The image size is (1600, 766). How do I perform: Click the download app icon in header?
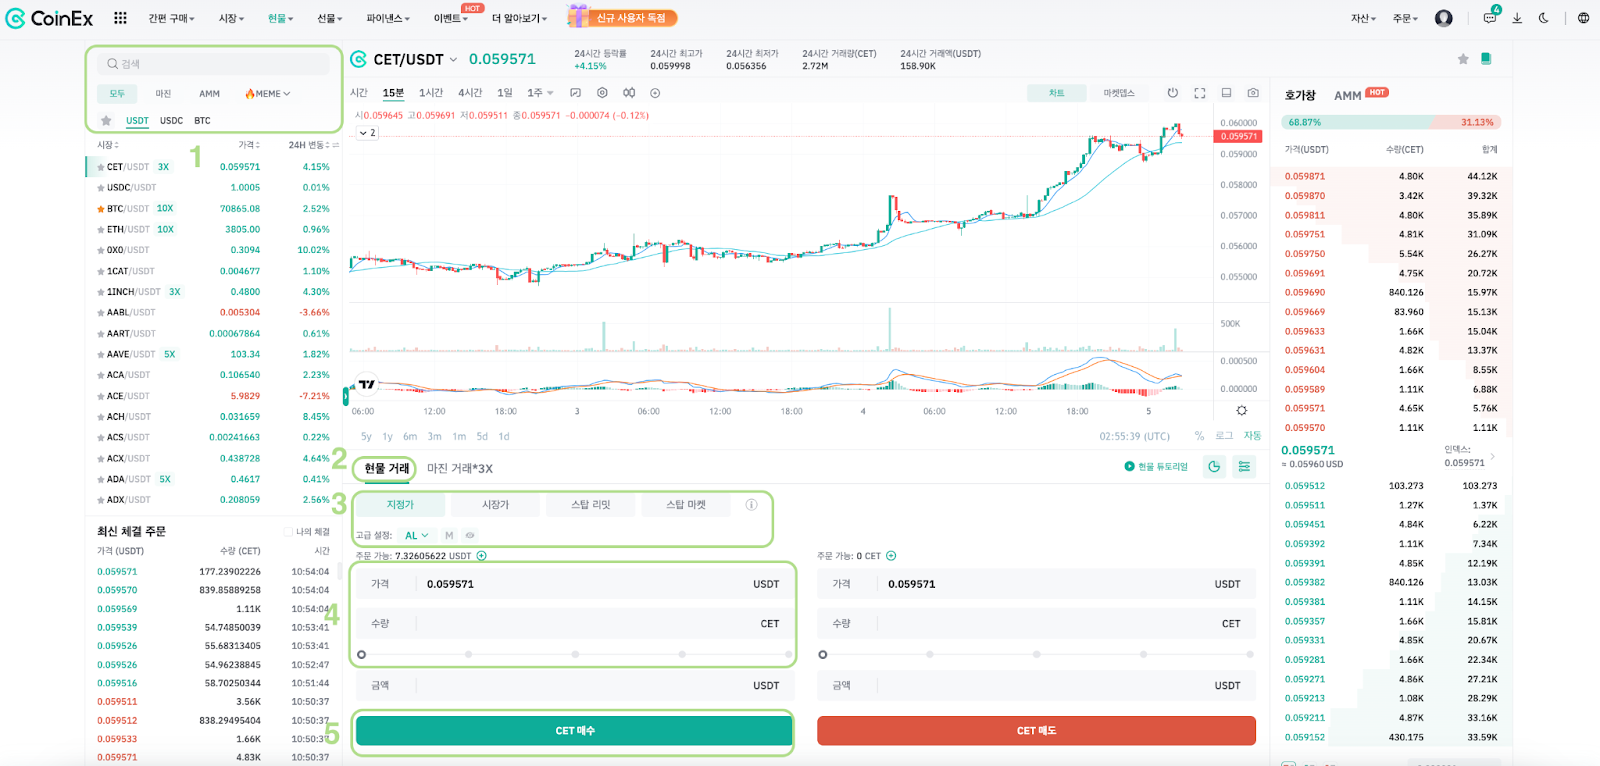point(1517,18)
